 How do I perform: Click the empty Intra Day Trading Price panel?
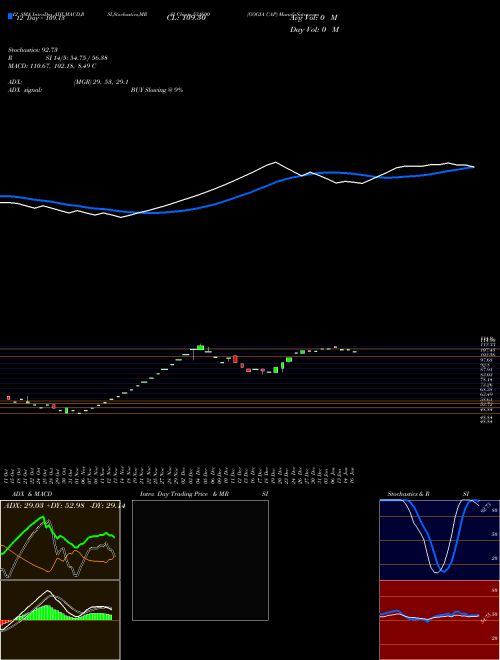pyautogui.click(x=200, y=560)
